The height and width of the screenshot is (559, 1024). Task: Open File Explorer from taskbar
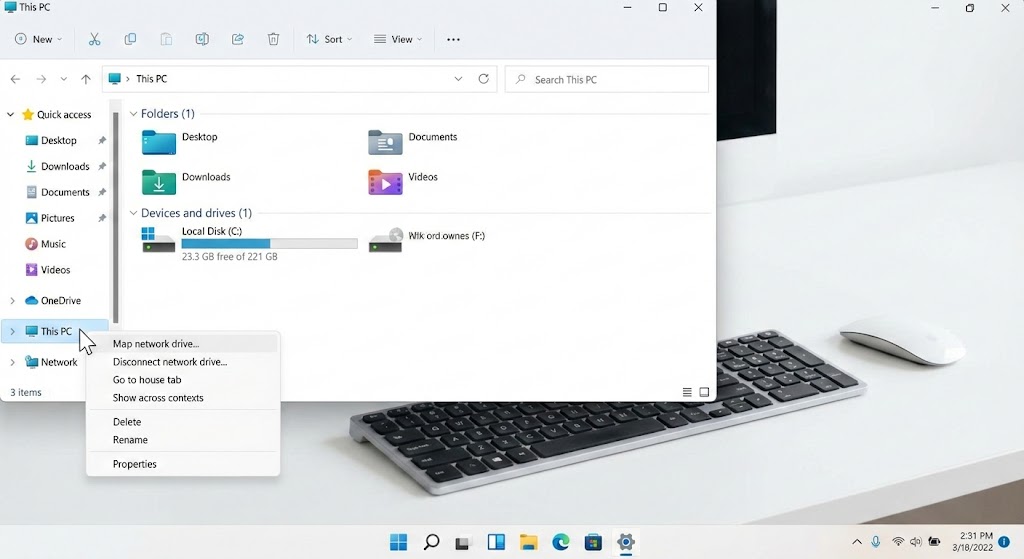[528, 541]
